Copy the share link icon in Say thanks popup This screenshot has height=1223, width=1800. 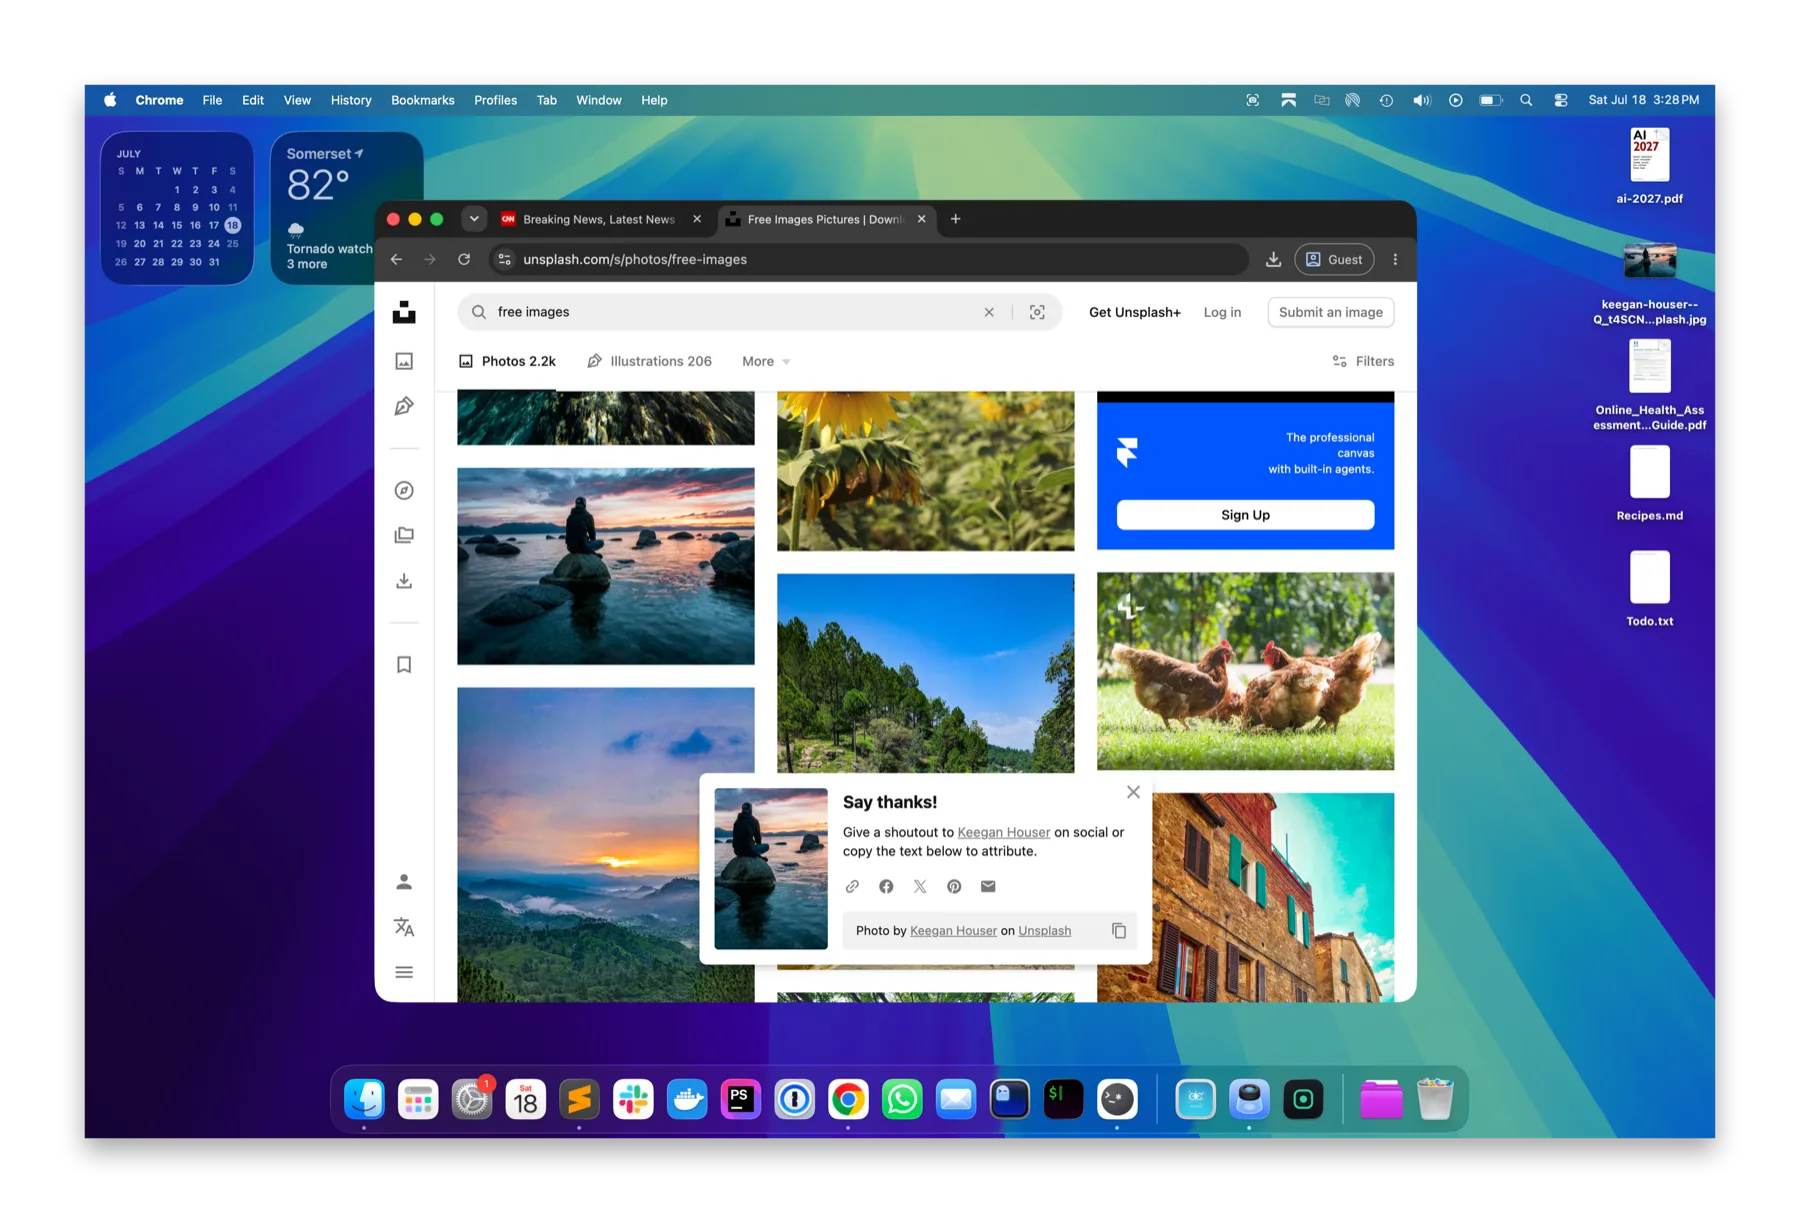(x=852, y=886)
